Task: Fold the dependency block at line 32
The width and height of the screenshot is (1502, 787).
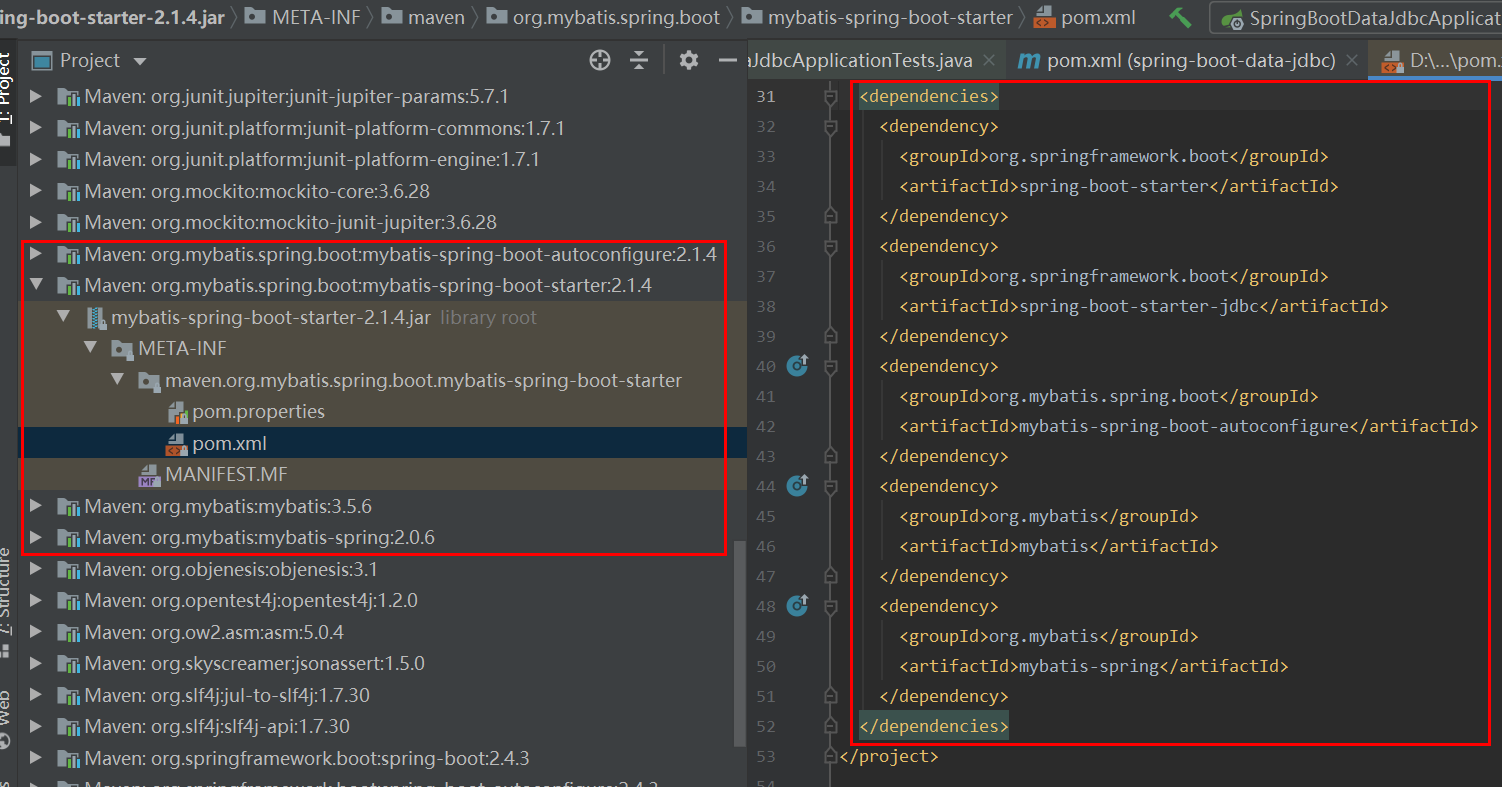Action: coord(829,126)
